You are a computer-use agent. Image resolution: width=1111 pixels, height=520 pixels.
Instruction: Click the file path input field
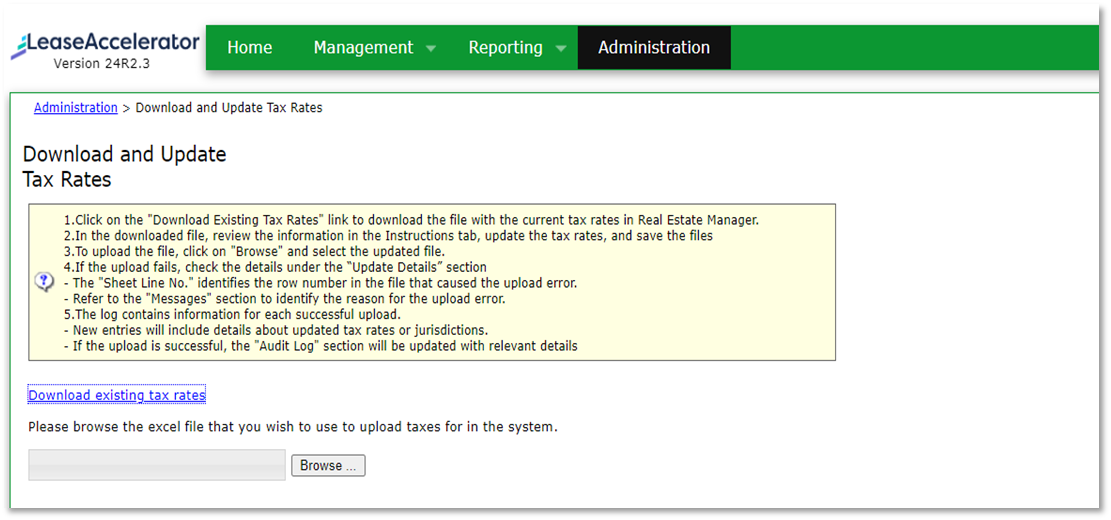click(157, 465)
